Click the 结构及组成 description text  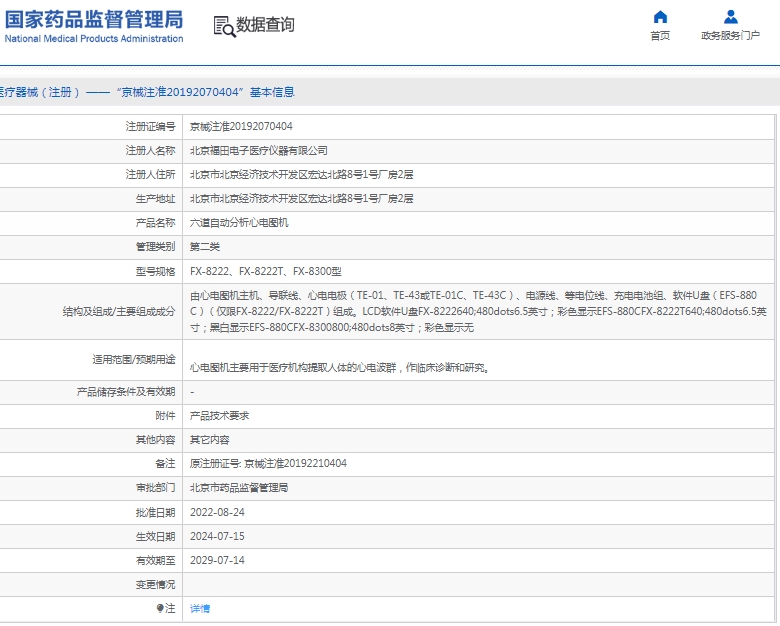(478, 312)
